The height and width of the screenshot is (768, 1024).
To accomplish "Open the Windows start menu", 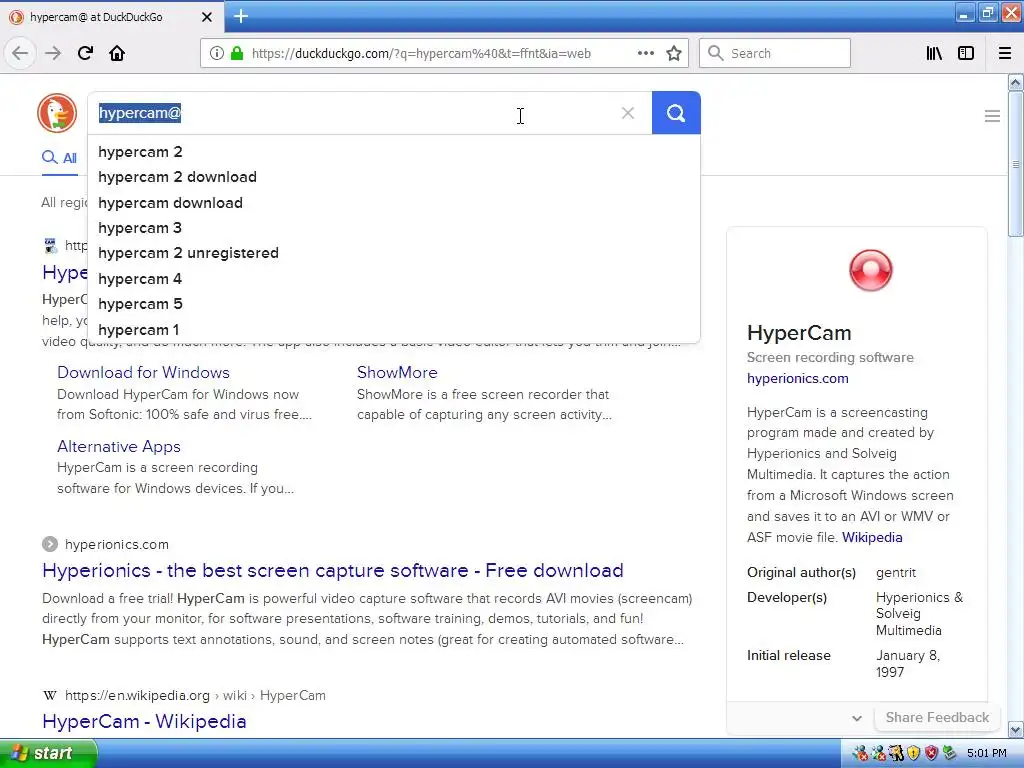I will click(x=48, y=754).
